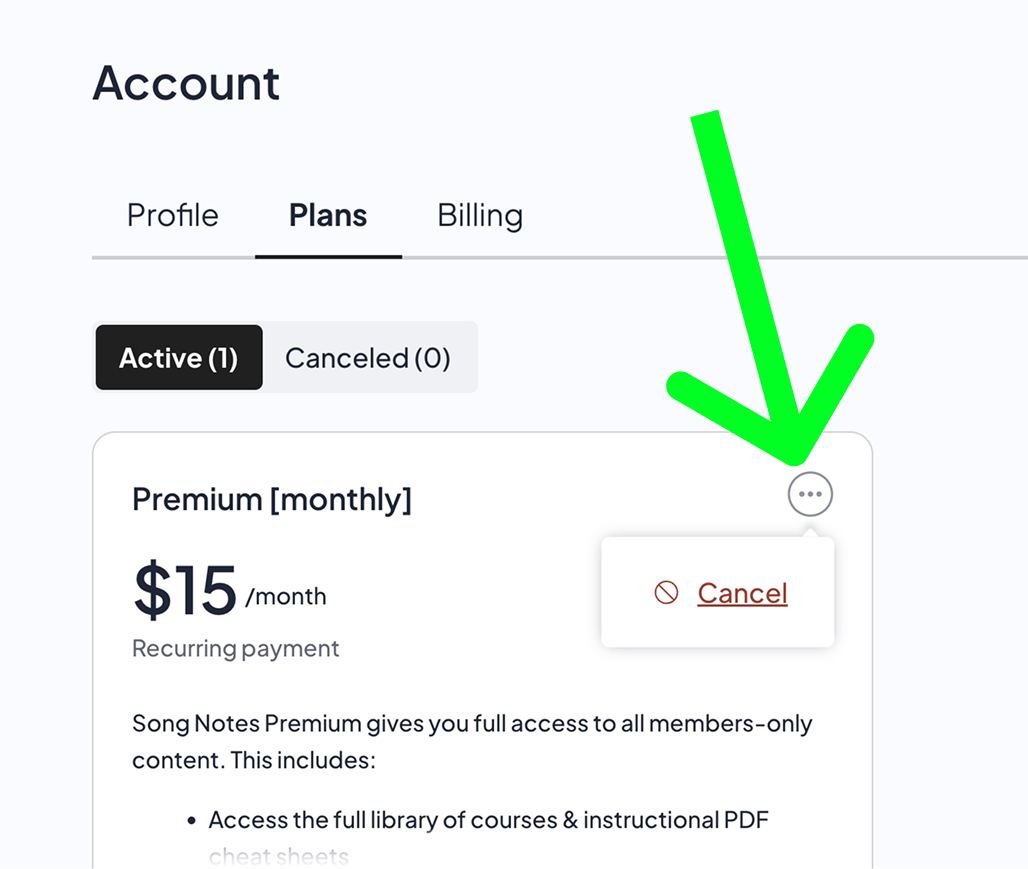Click the bullet dot before Access the full library

click(191, 822)
